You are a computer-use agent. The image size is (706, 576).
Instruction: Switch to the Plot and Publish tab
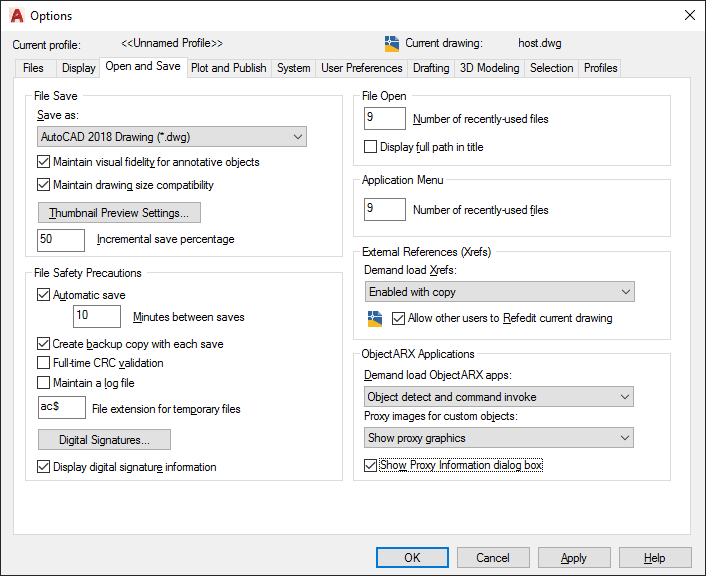click(229, 68)
